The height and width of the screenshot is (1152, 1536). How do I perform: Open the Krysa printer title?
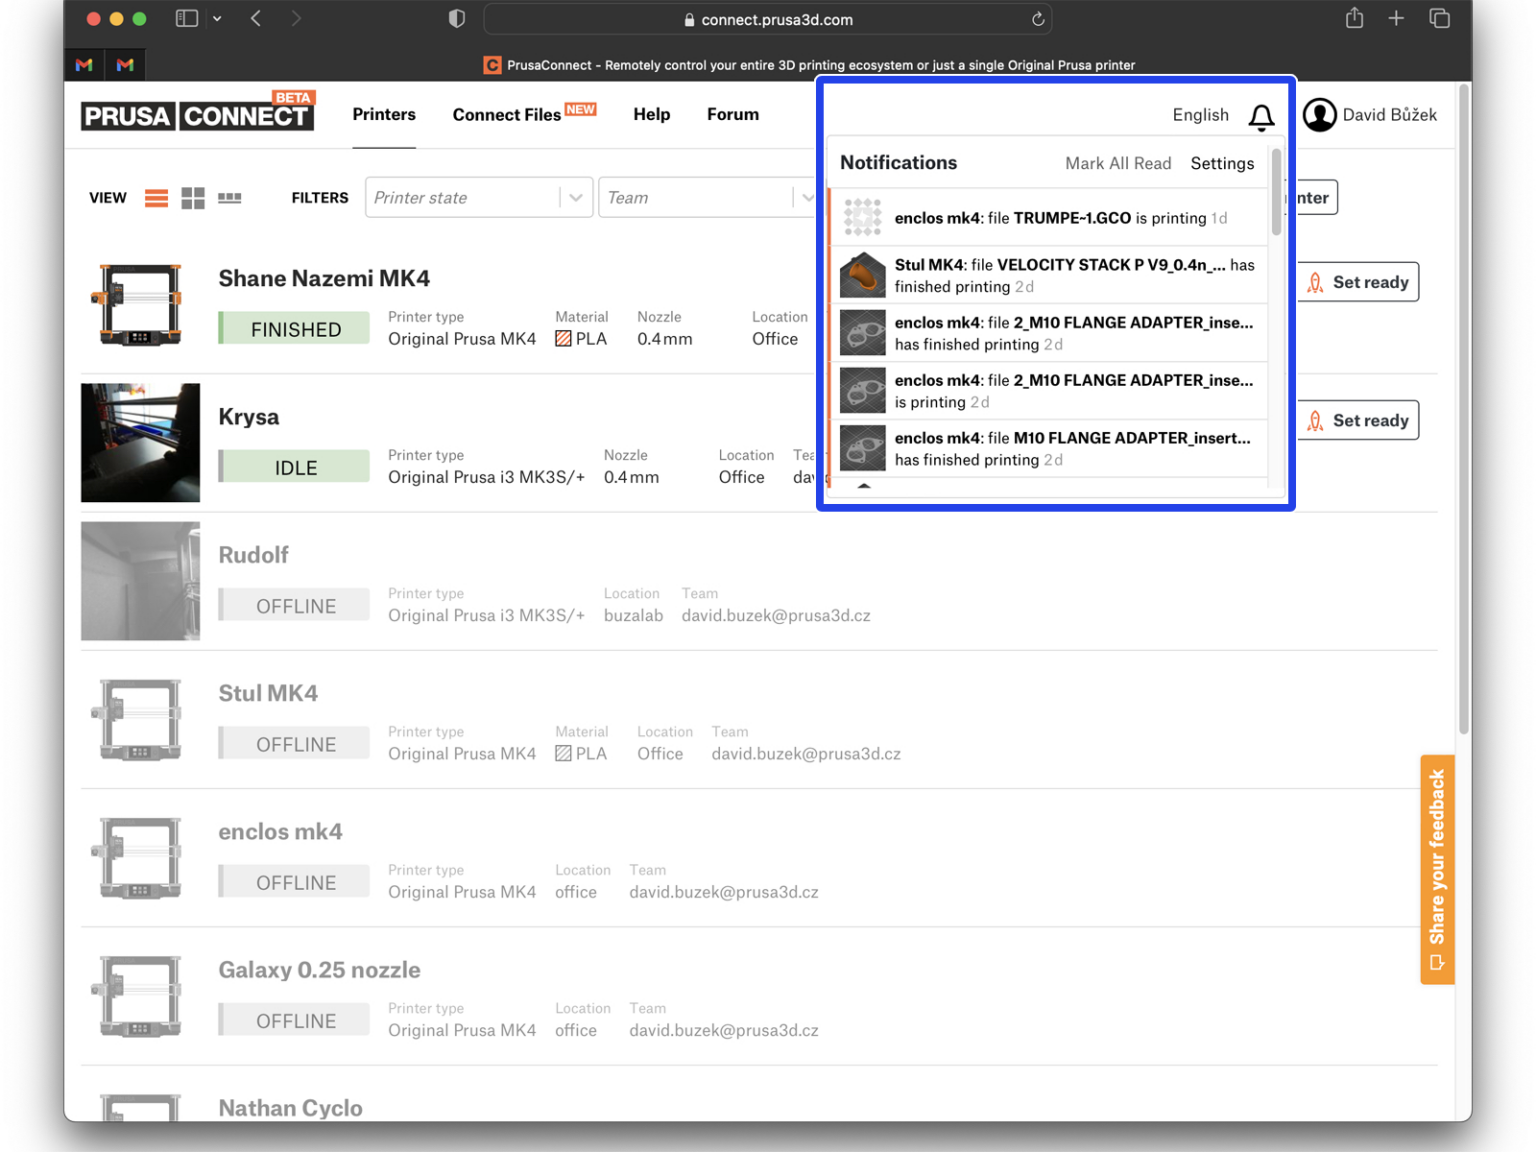click(249, 417)
